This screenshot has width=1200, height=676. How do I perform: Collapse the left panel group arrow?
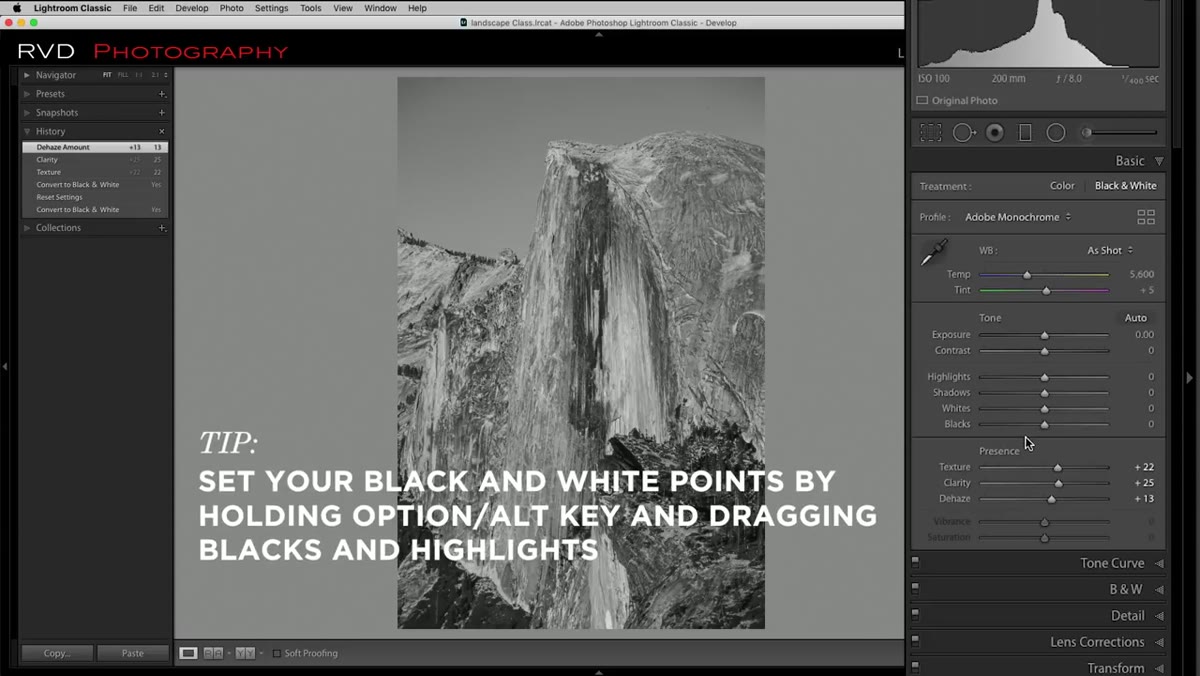point(5,367)
